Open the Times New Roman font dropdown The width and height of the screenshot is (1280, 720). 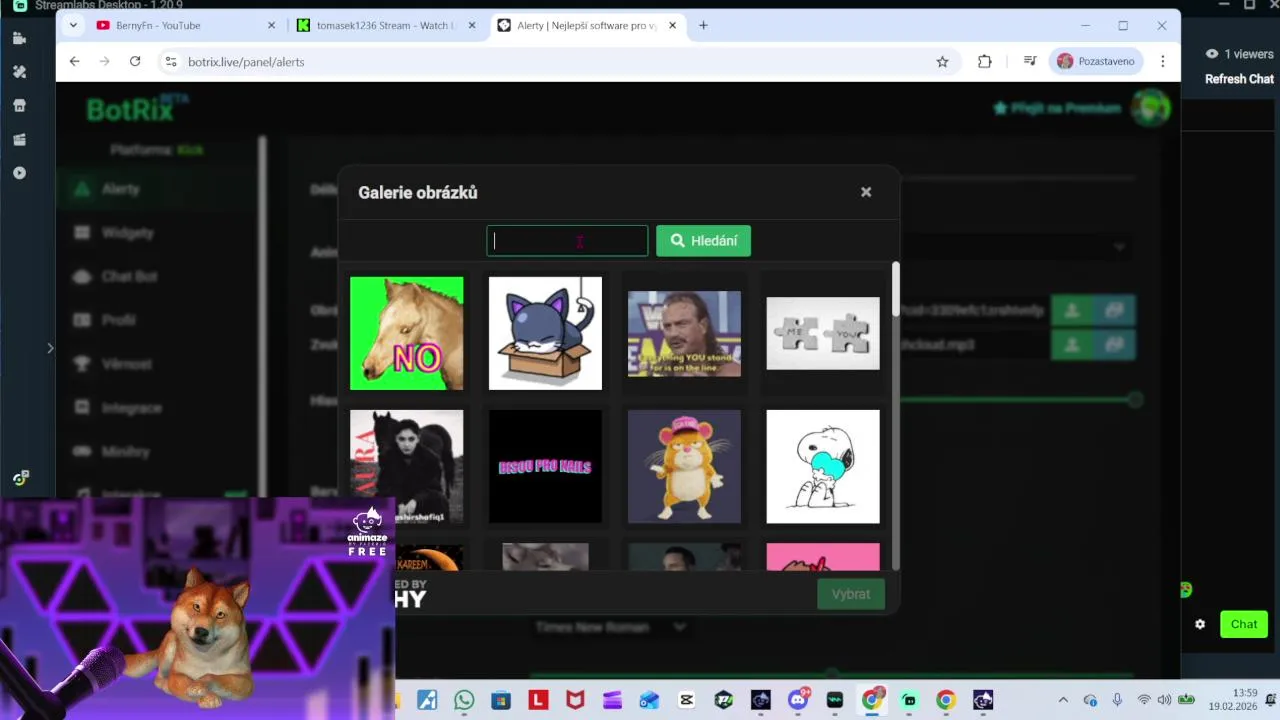click(611, 627)
